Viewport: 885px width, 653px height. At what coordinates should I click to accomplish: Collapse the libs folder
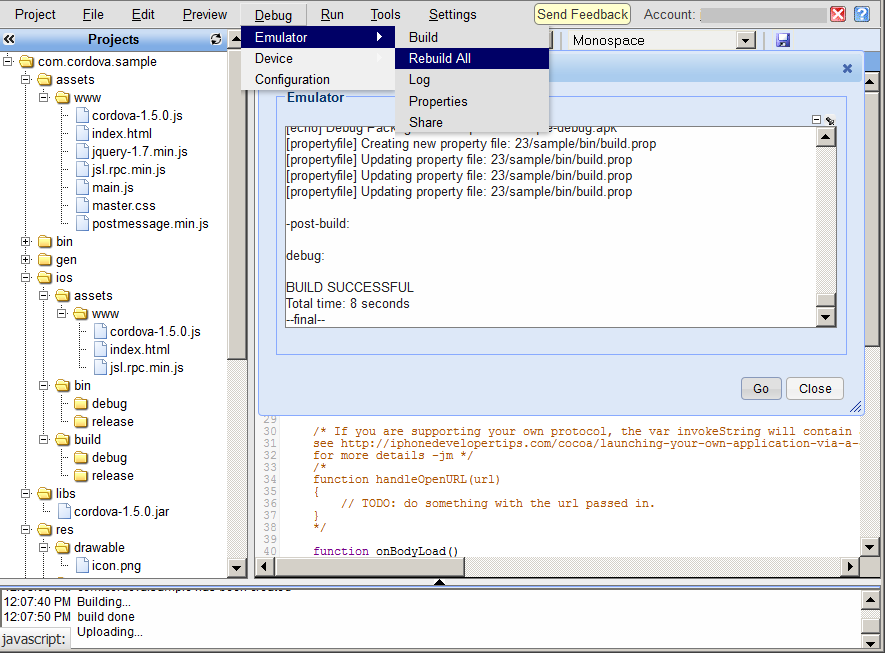point(26,494)
